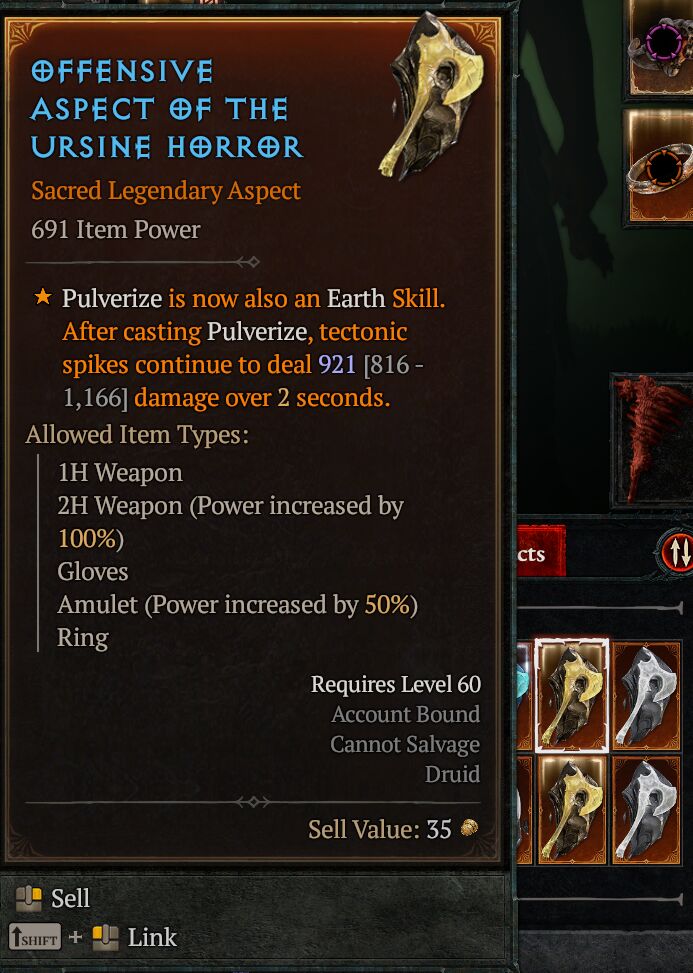The image size is (693, 973).
Task: Select the partly hidden item in bottom row
Action: pos(525,810)
